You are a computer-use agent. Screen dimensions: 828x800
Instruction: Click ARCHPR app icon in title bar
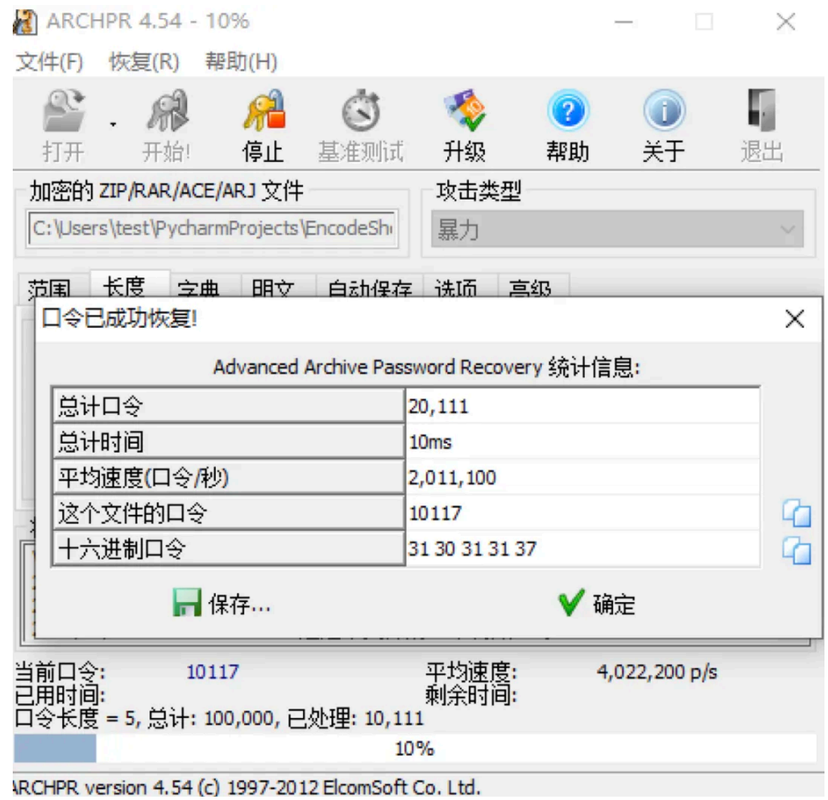coord(25,22)
